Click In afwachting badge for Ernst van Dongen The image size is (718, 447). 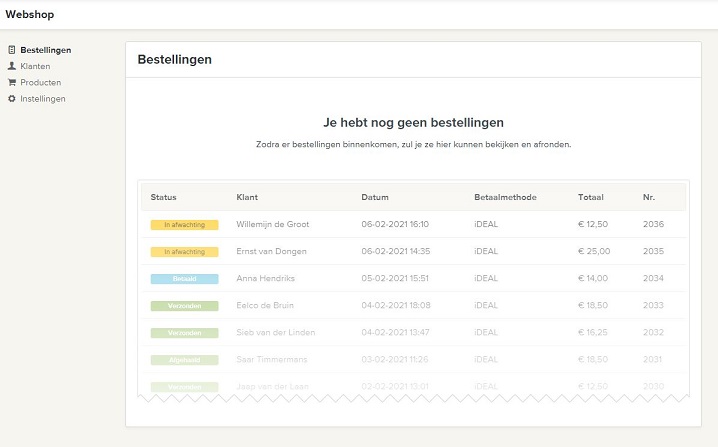pos(185,251)
